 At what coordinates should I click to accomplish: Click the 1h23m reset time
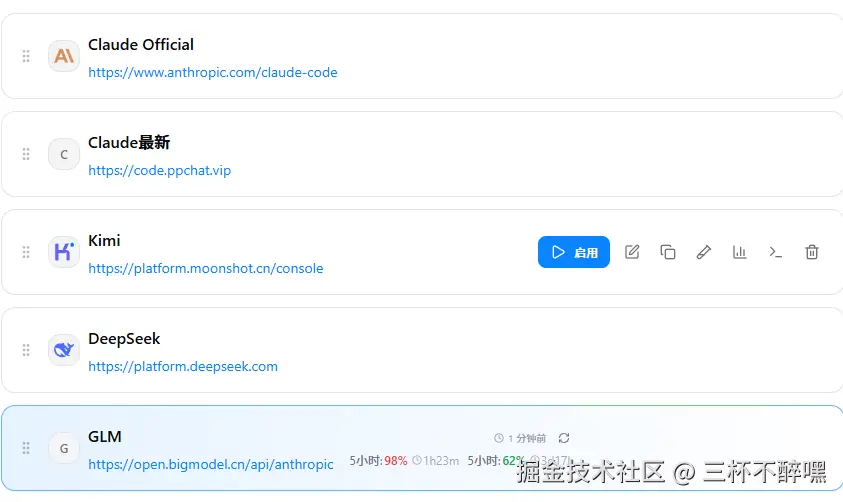436,461
